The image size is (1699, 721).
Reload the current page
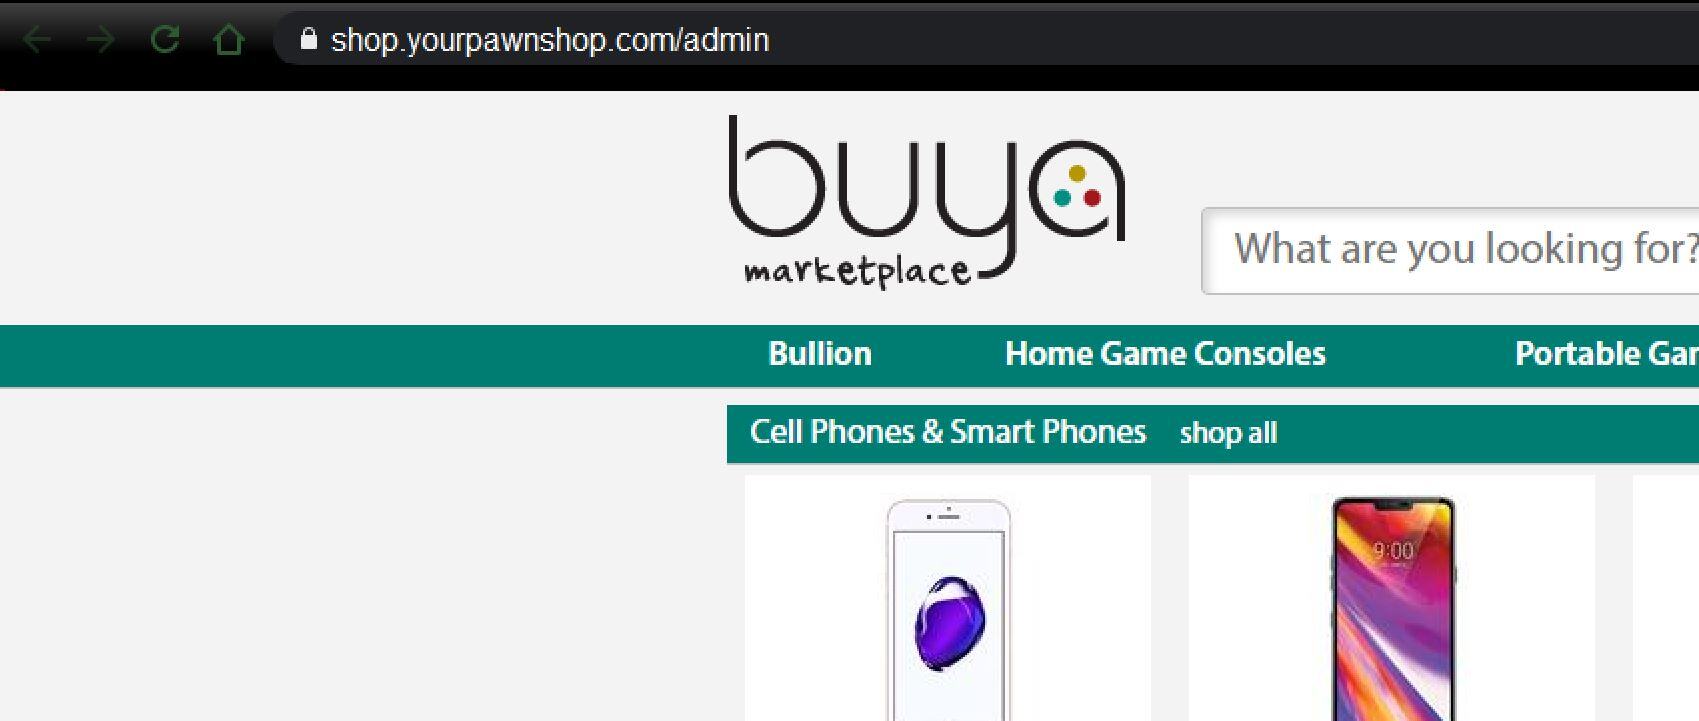pos(164,40)
